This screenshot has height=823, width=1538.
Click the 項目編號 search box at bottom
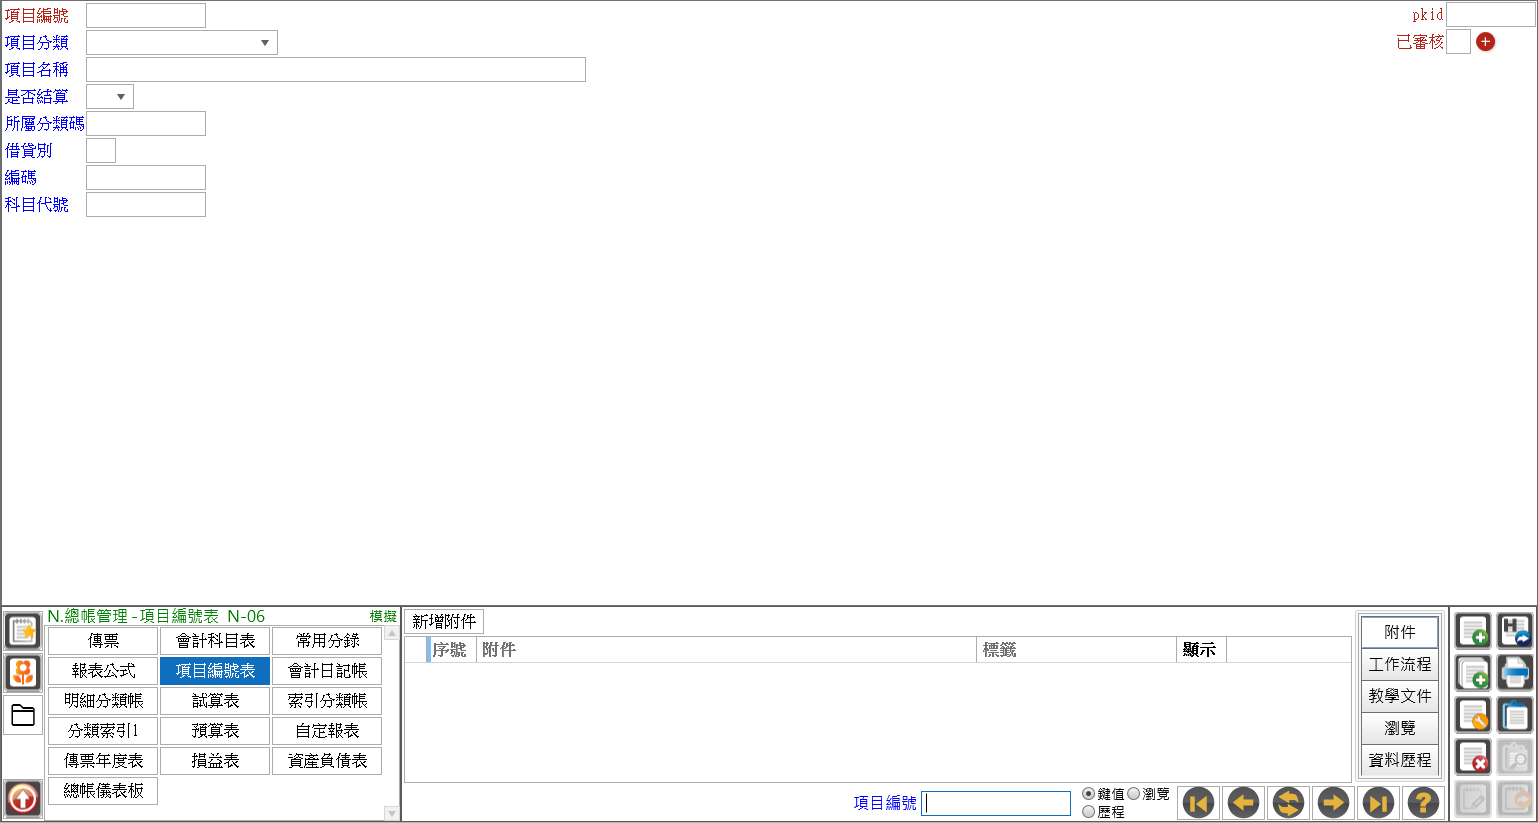coord(996,803)
